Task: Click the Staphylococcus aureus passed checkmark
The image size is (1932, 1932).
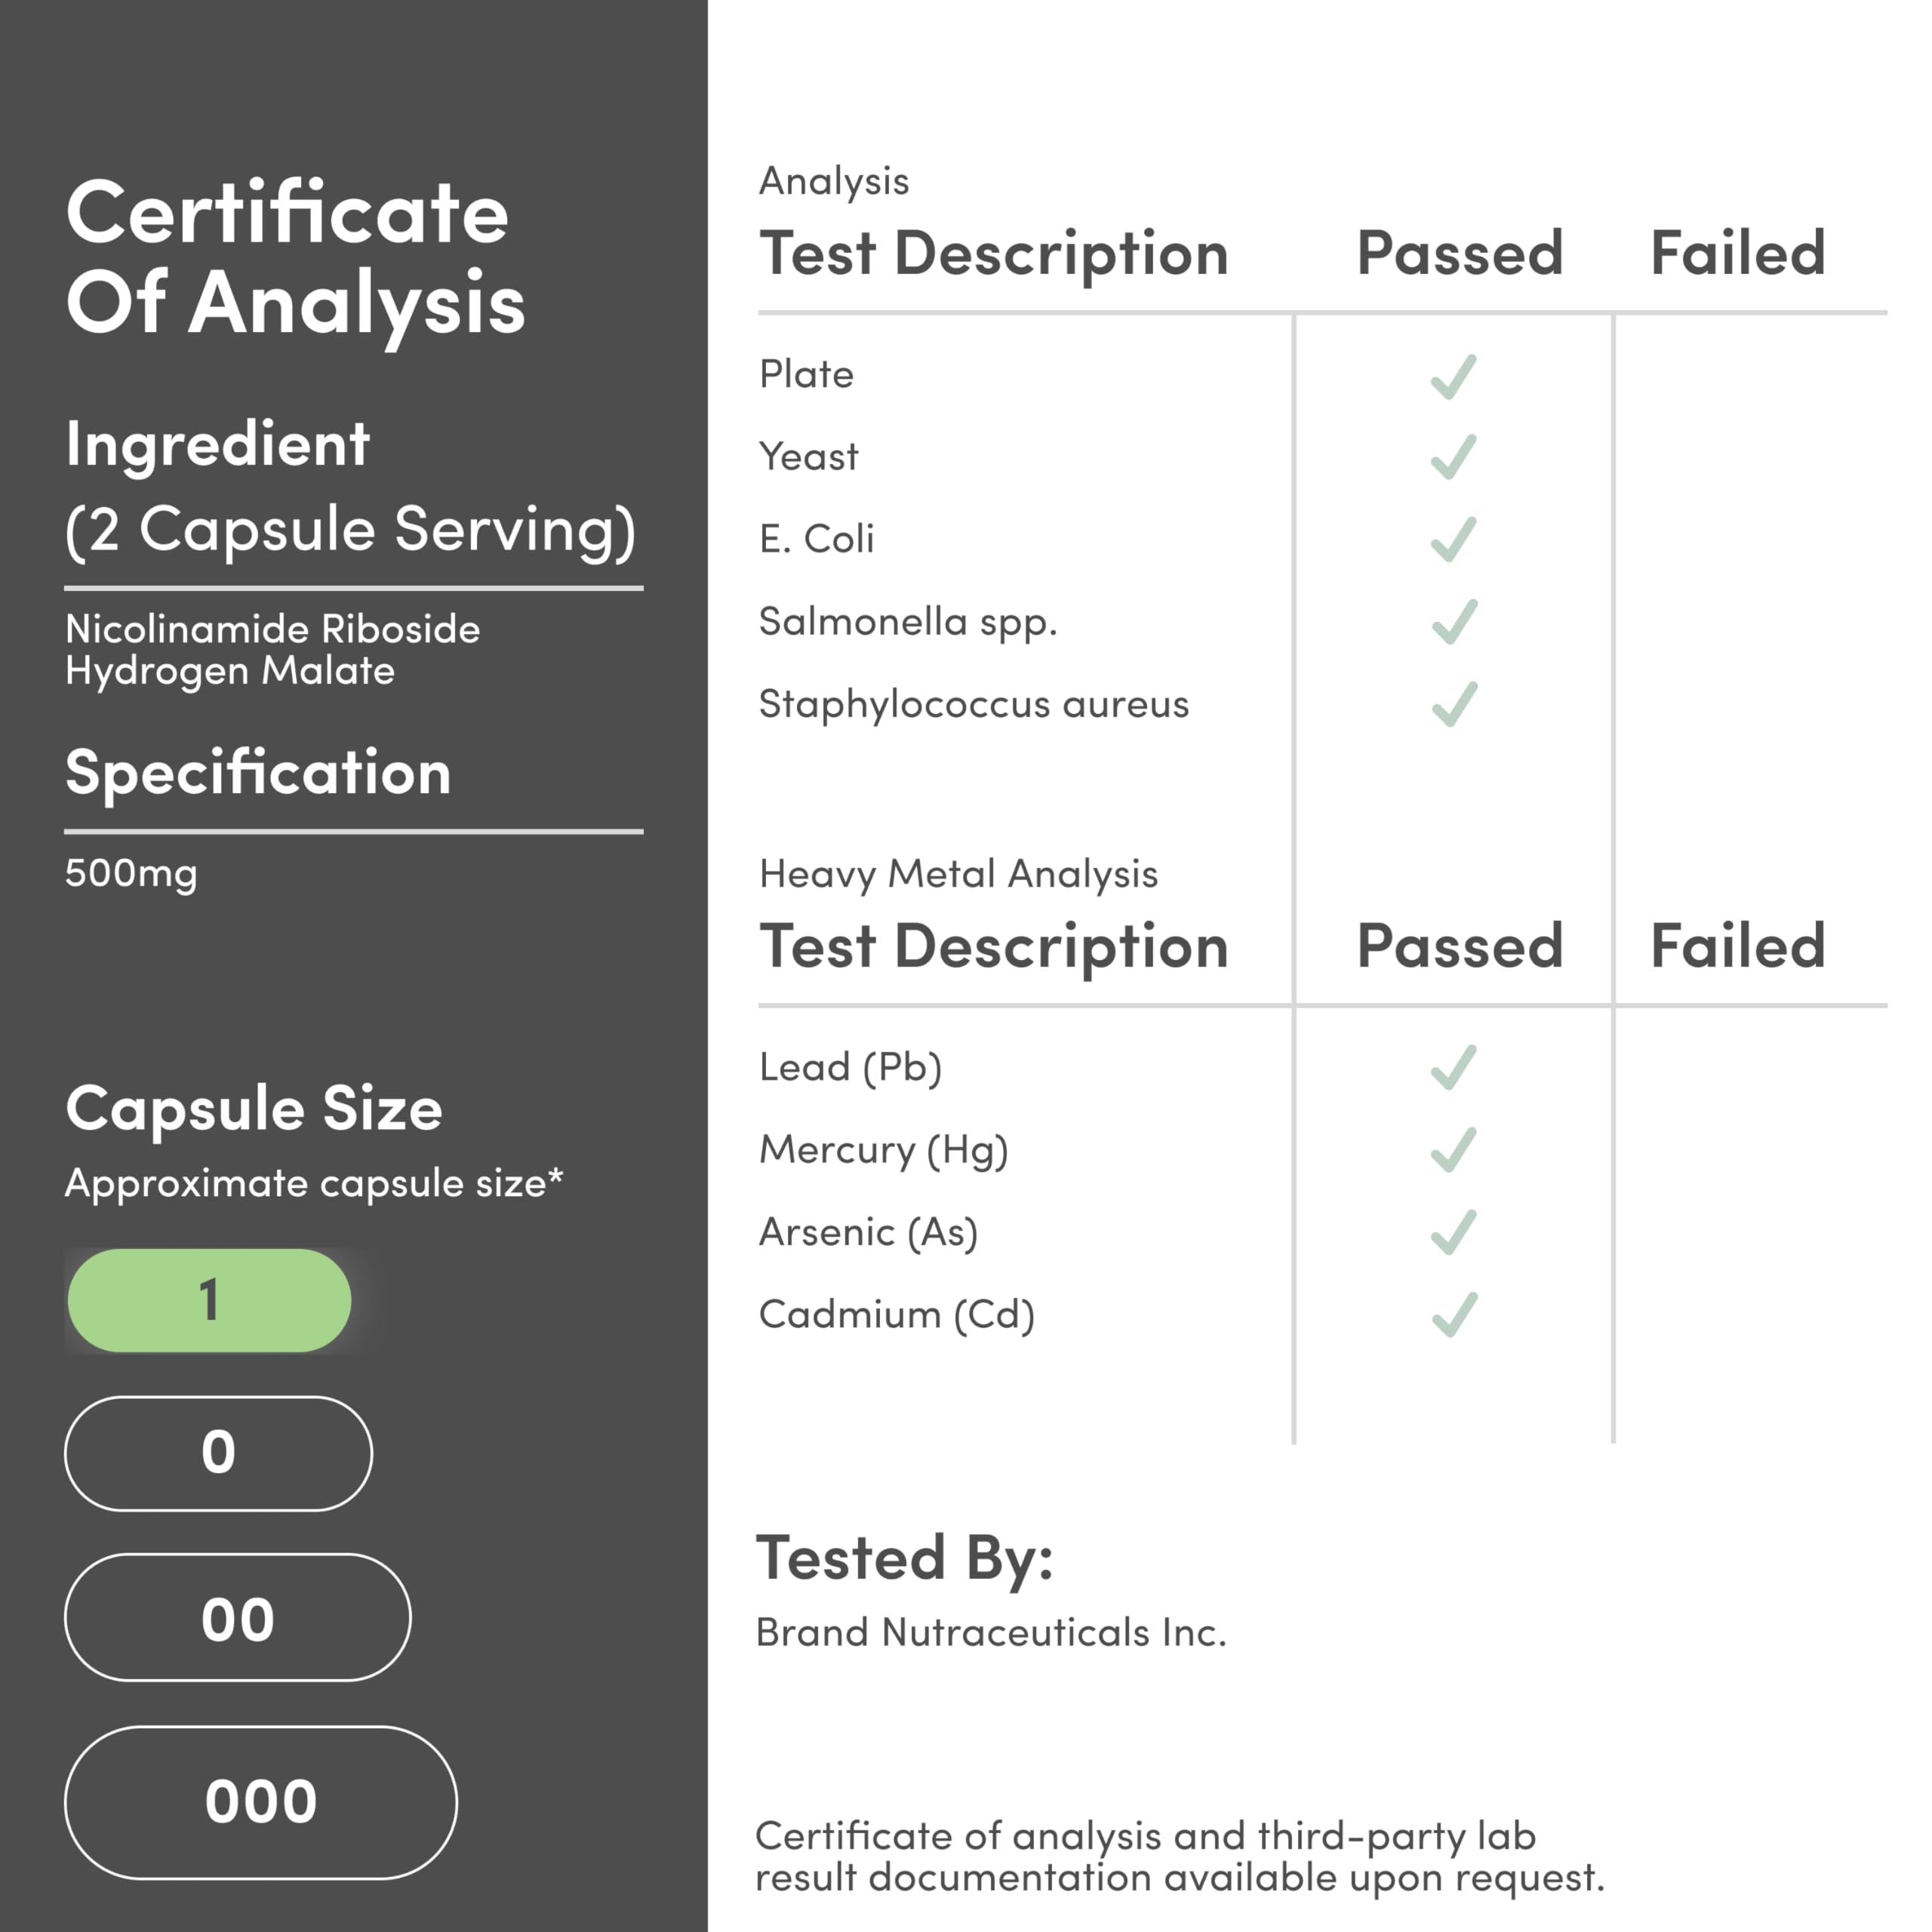Action: 1453,703
